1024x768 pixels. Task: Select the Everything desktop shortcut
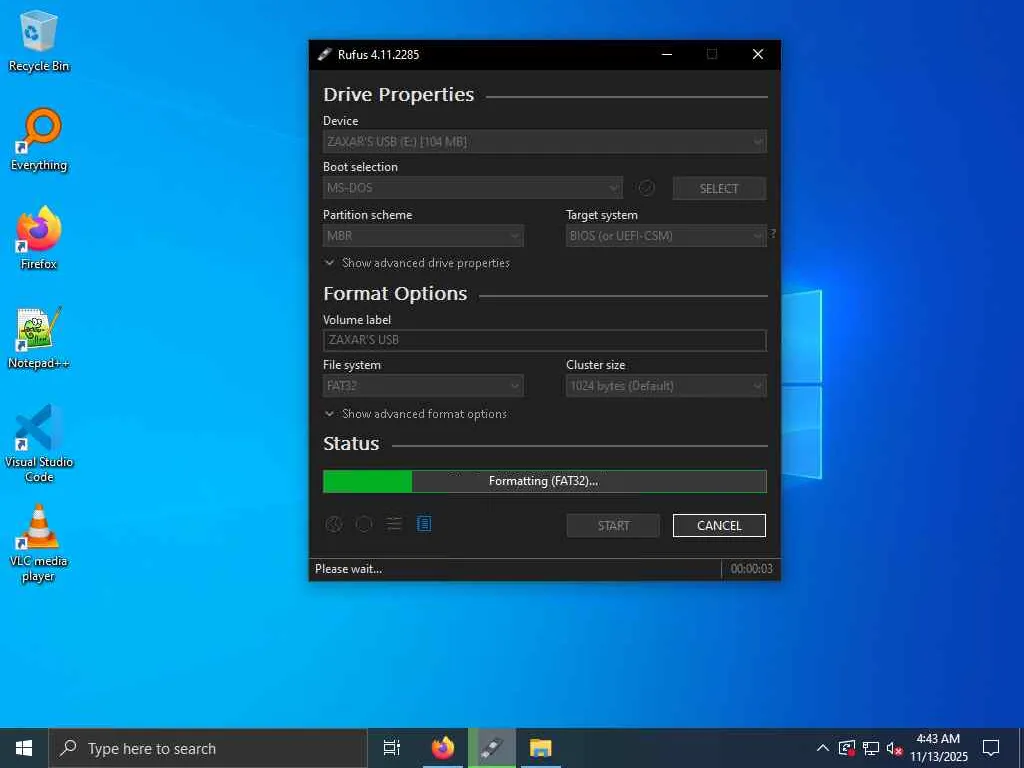click(x=39, y=140)
